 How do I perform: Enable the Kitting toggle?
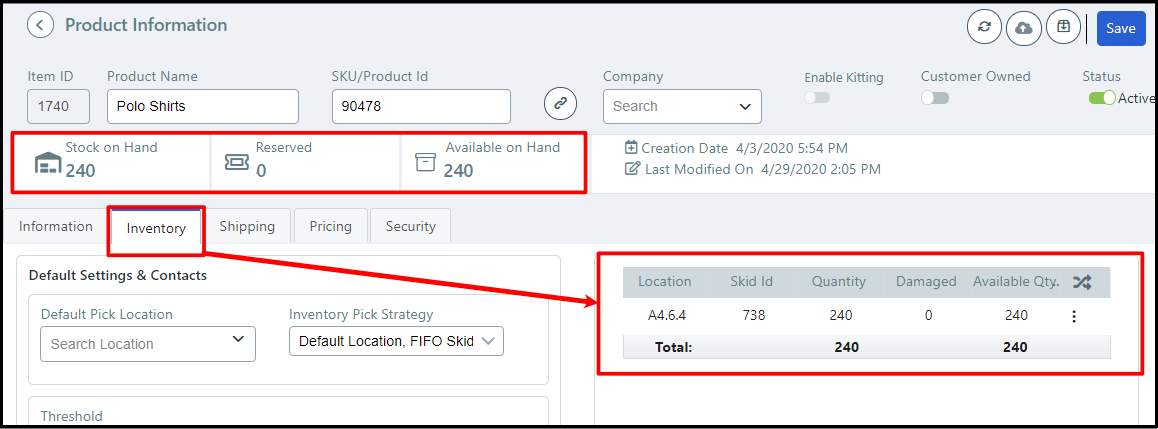(x=817, y=98)
